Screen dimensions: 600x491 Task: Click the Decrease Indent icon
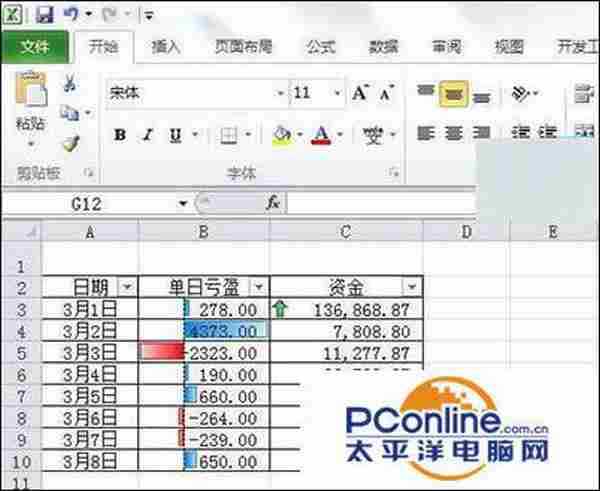click(521, 132)
